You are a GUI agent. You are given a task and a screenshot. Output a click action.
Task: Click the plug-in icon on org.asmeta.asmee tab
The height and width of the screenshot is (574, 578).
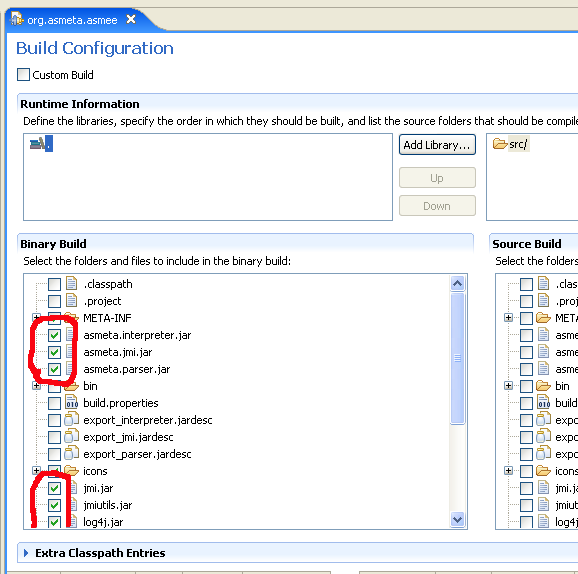[17, 19]
